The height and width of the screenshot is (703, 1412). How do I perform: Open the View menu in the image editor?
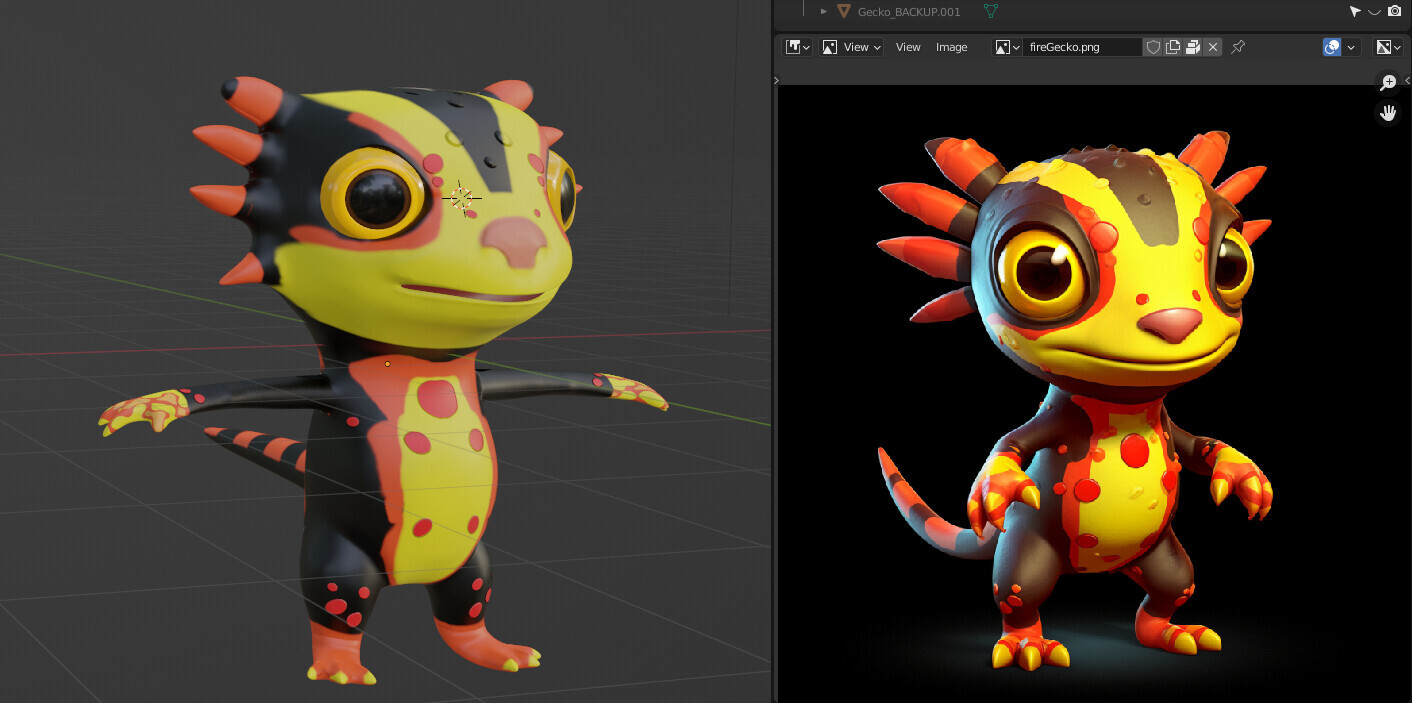click(x=908, y=46)
